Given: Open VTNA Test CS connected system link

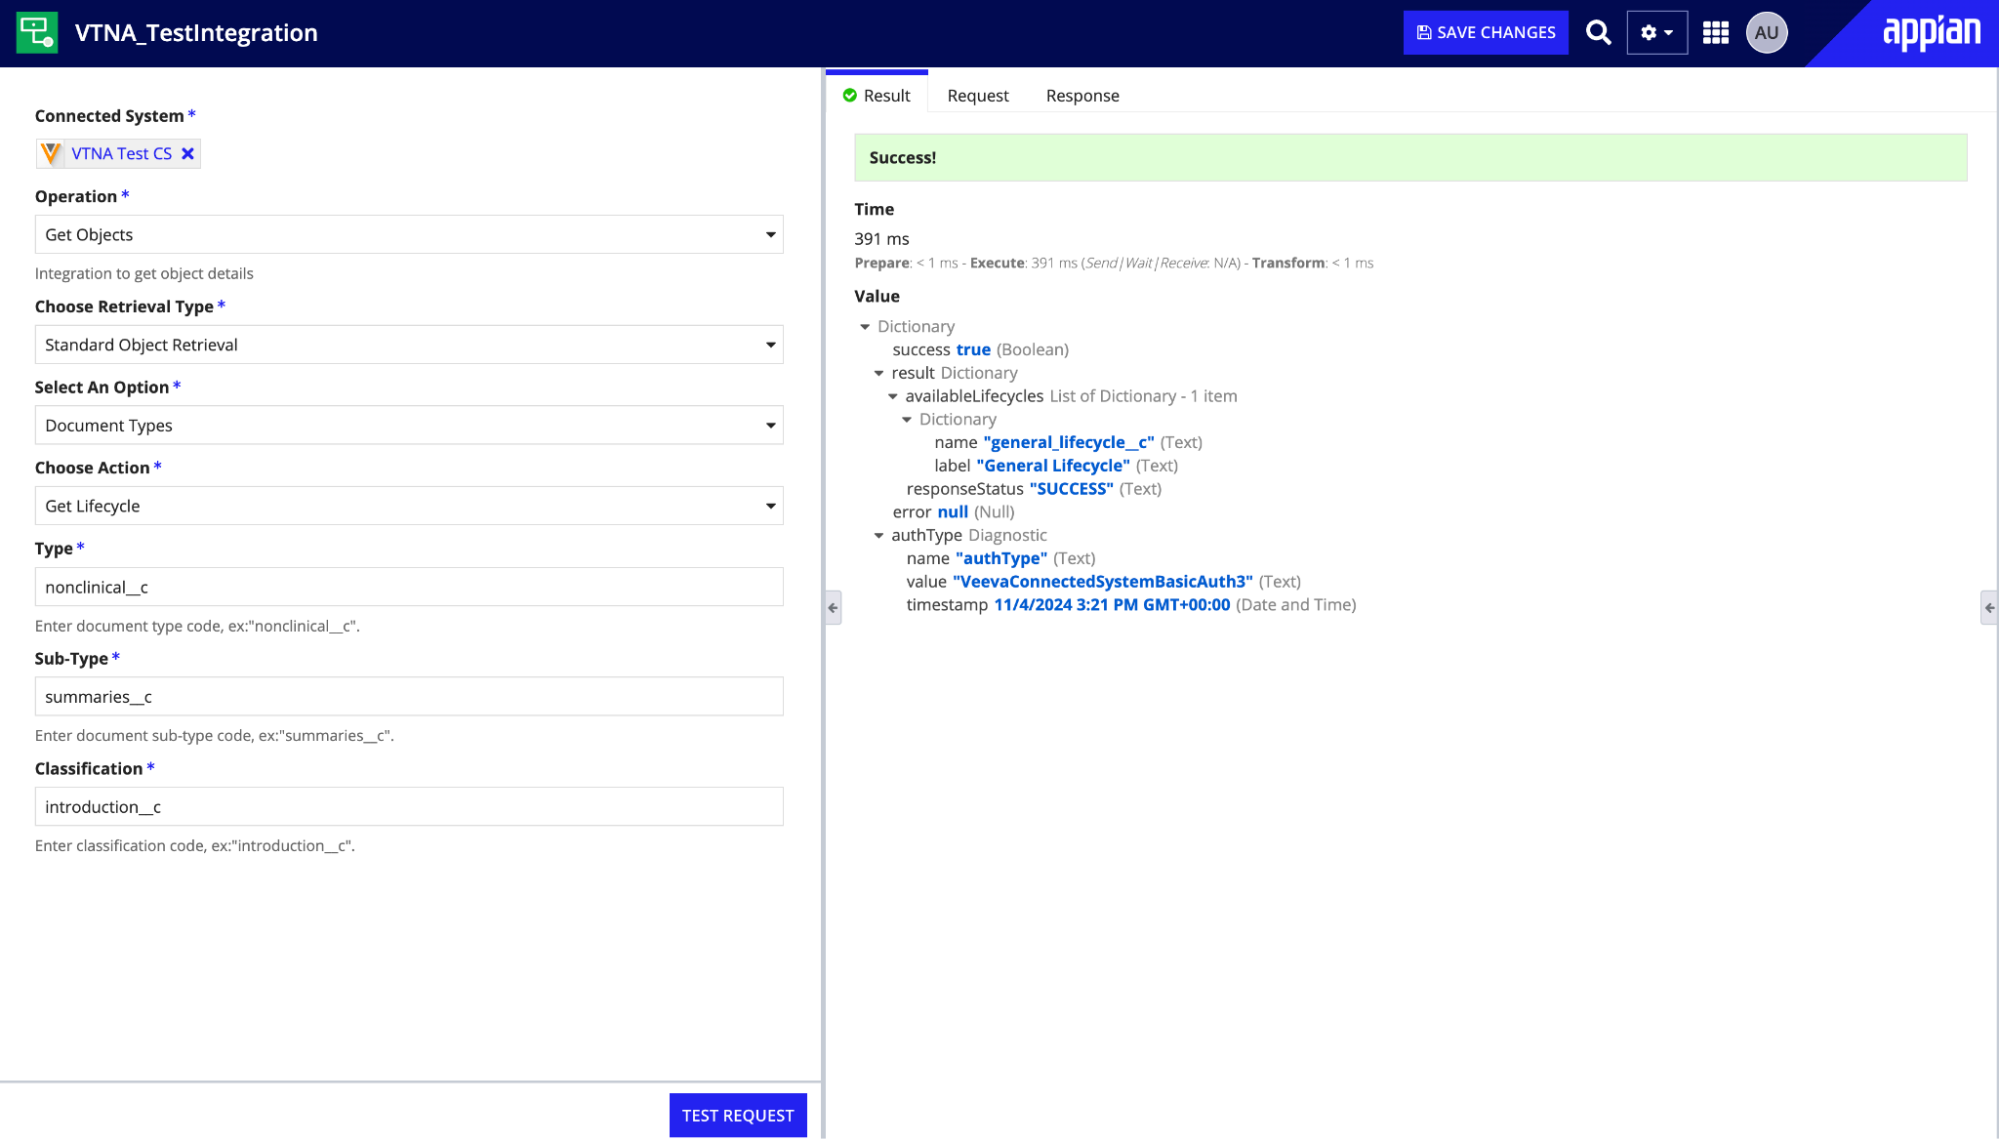Looking at the screenshot, I should tap(121, 153).
